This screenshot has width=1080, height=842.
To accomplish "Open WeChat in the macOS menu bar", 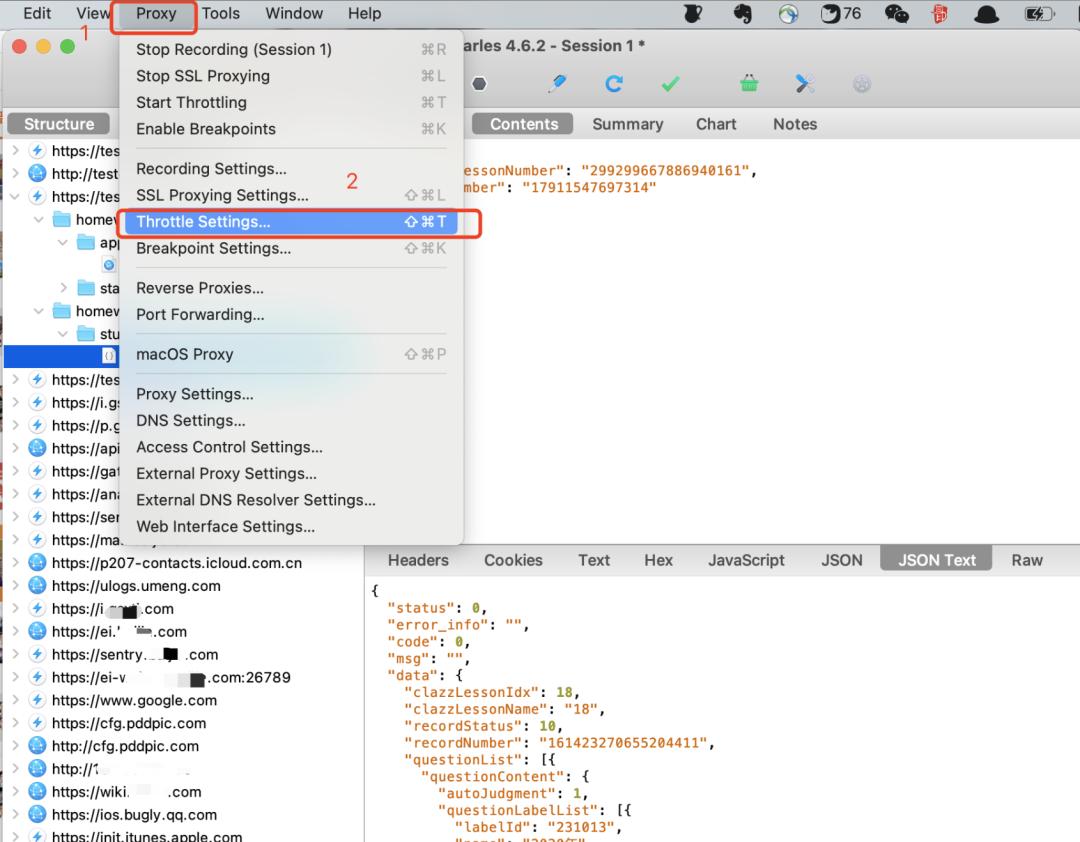I will coord(897,13).
